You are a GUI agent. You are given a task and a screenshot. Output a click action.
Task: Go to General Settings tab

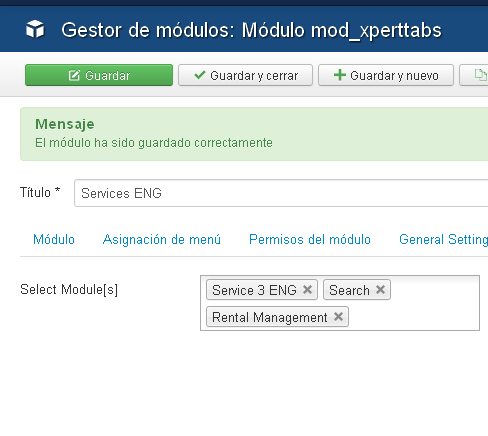pyautogui.click(x=444, y=240)
